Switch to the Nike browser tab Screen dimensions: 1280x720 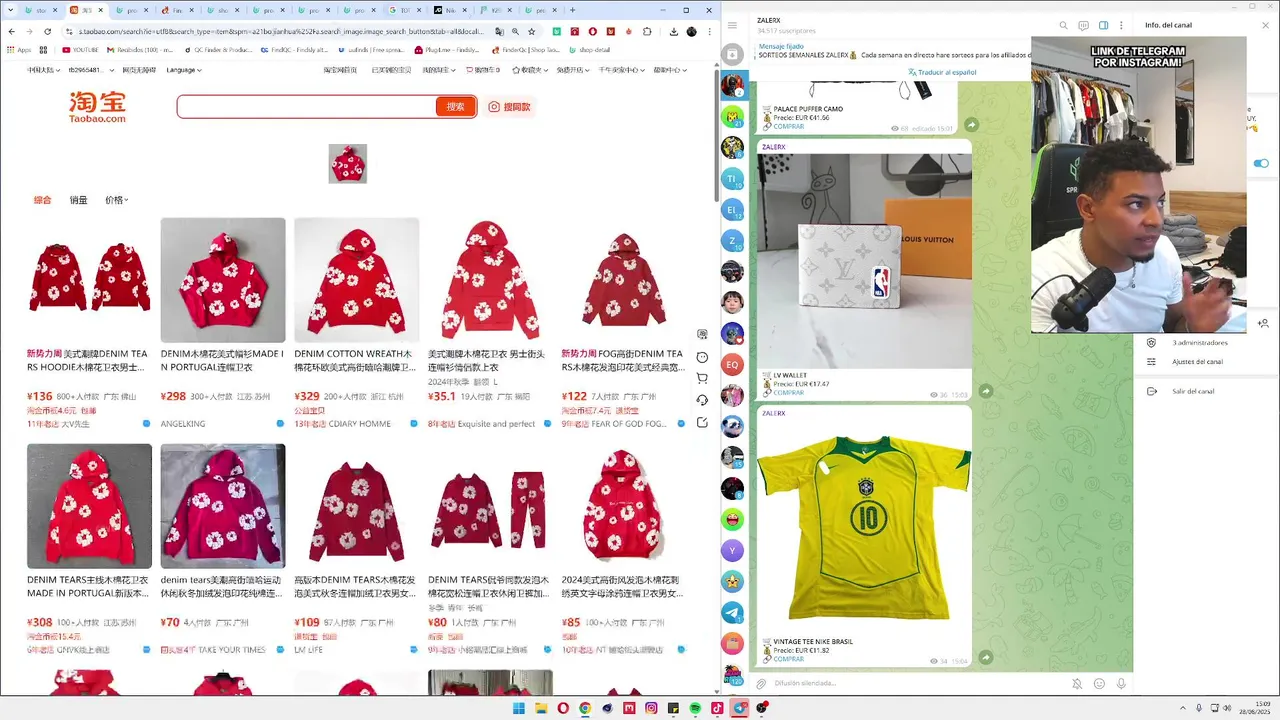tap(448, 10)
